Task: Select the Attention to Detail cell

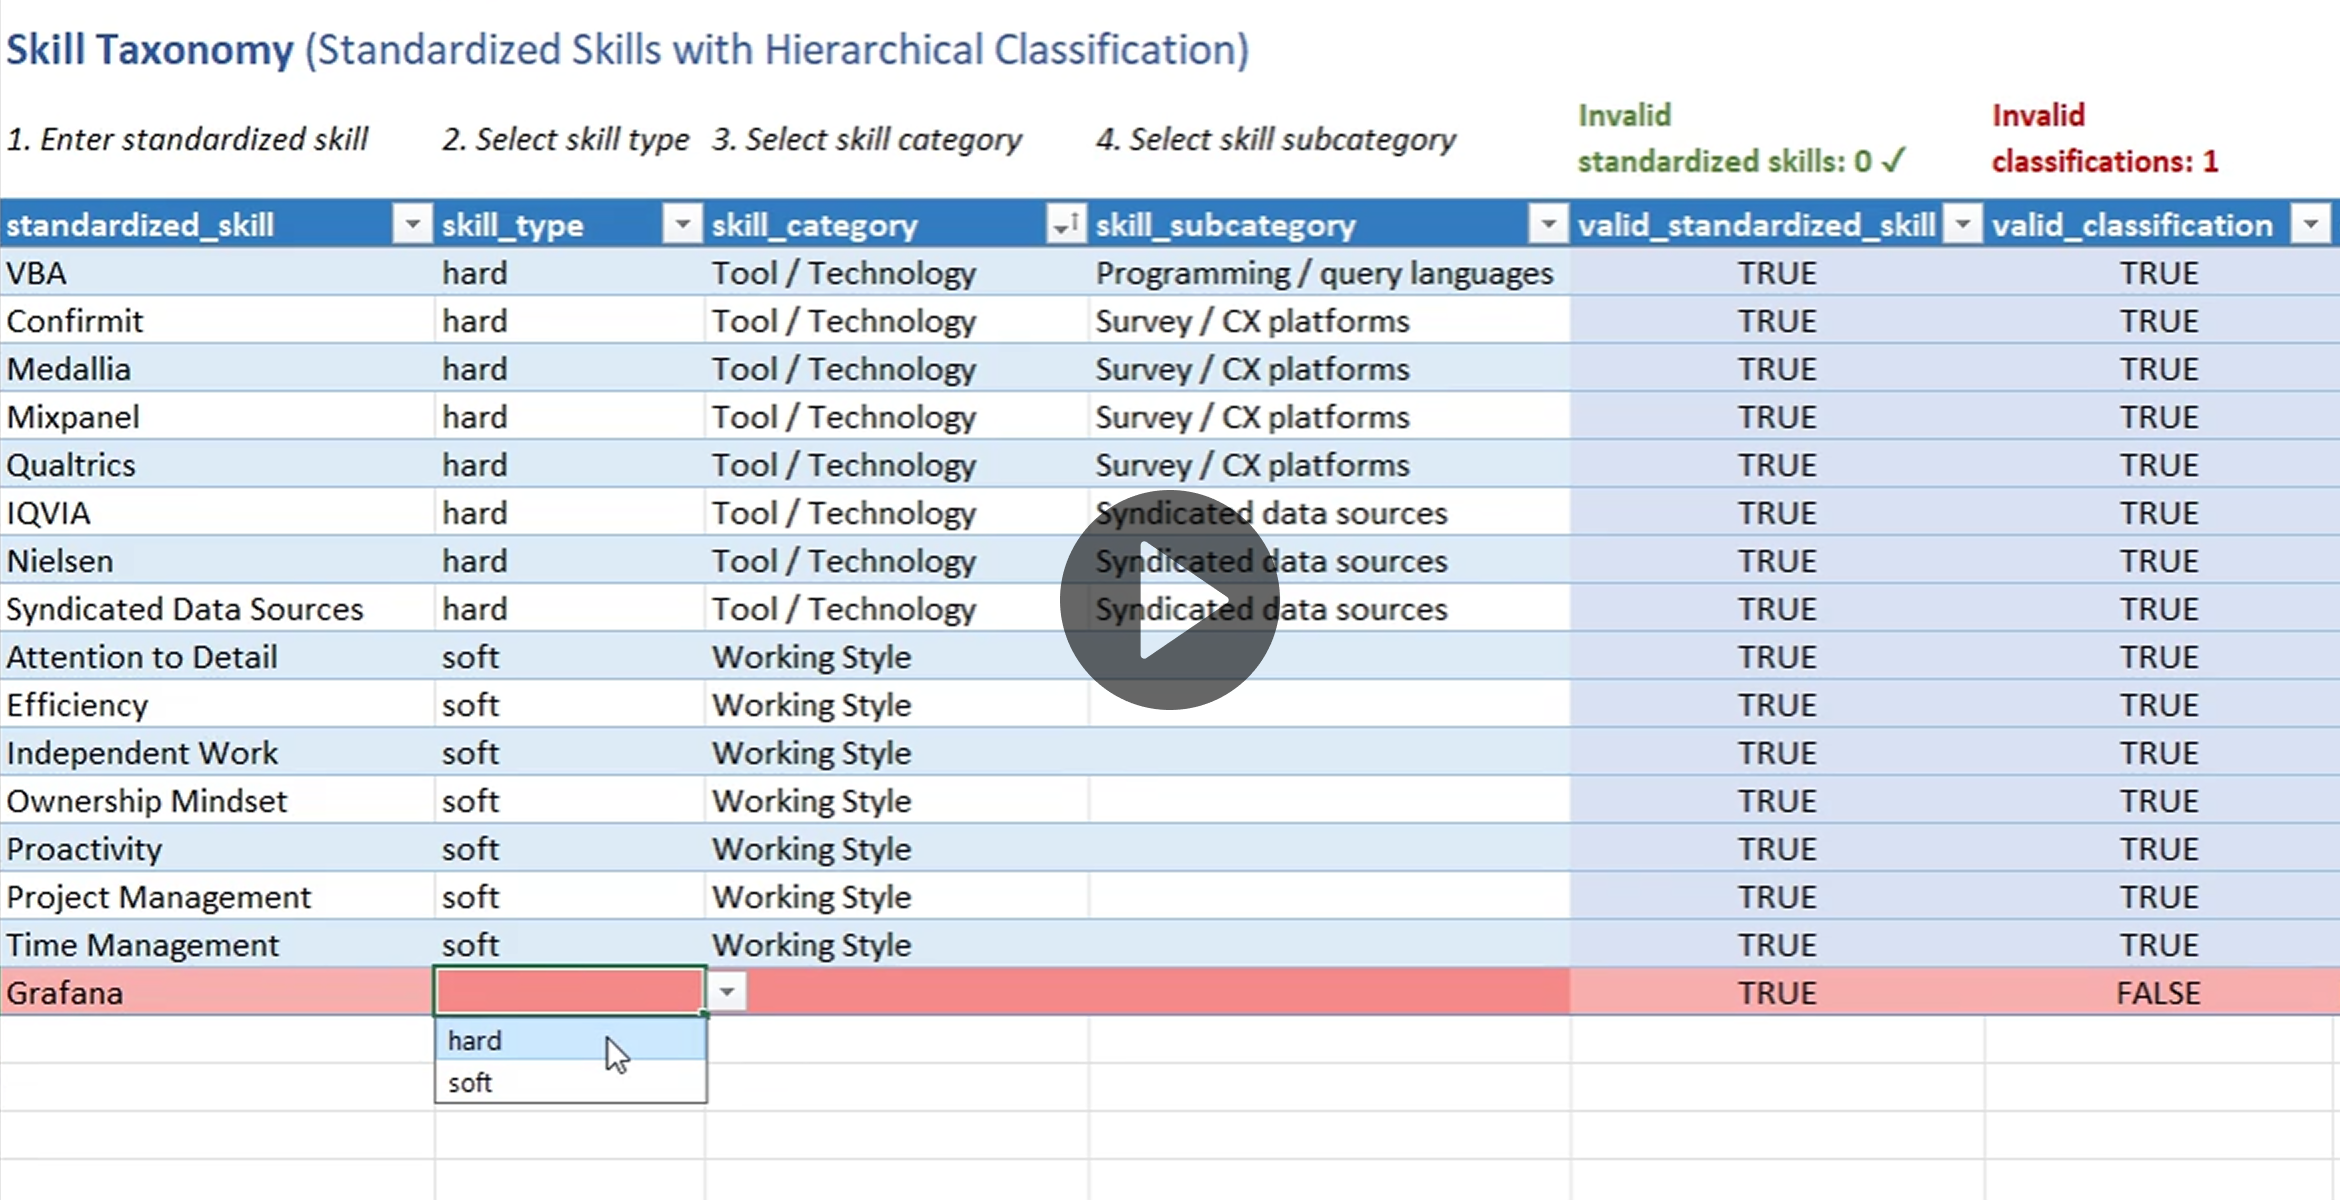Action: 217,657
